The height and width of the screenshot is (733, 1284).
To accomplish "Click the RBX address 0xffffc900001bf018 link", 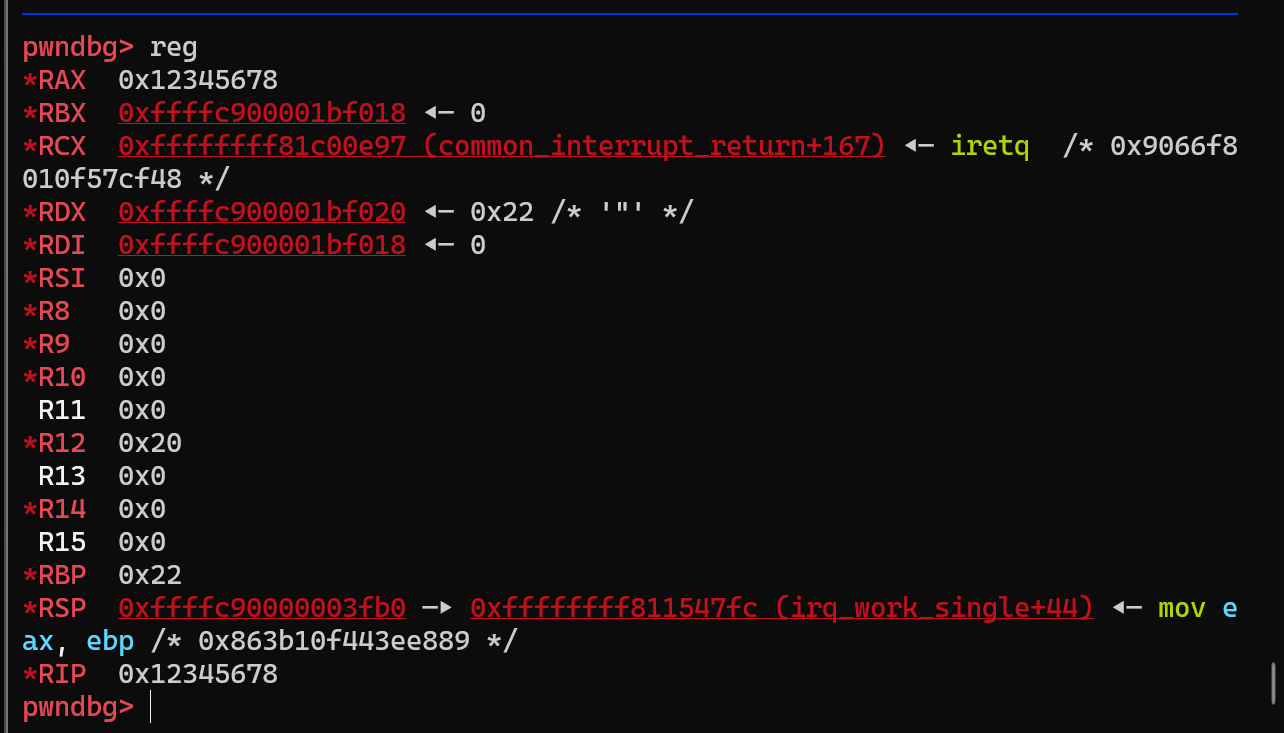I will [x=262, y=112].
